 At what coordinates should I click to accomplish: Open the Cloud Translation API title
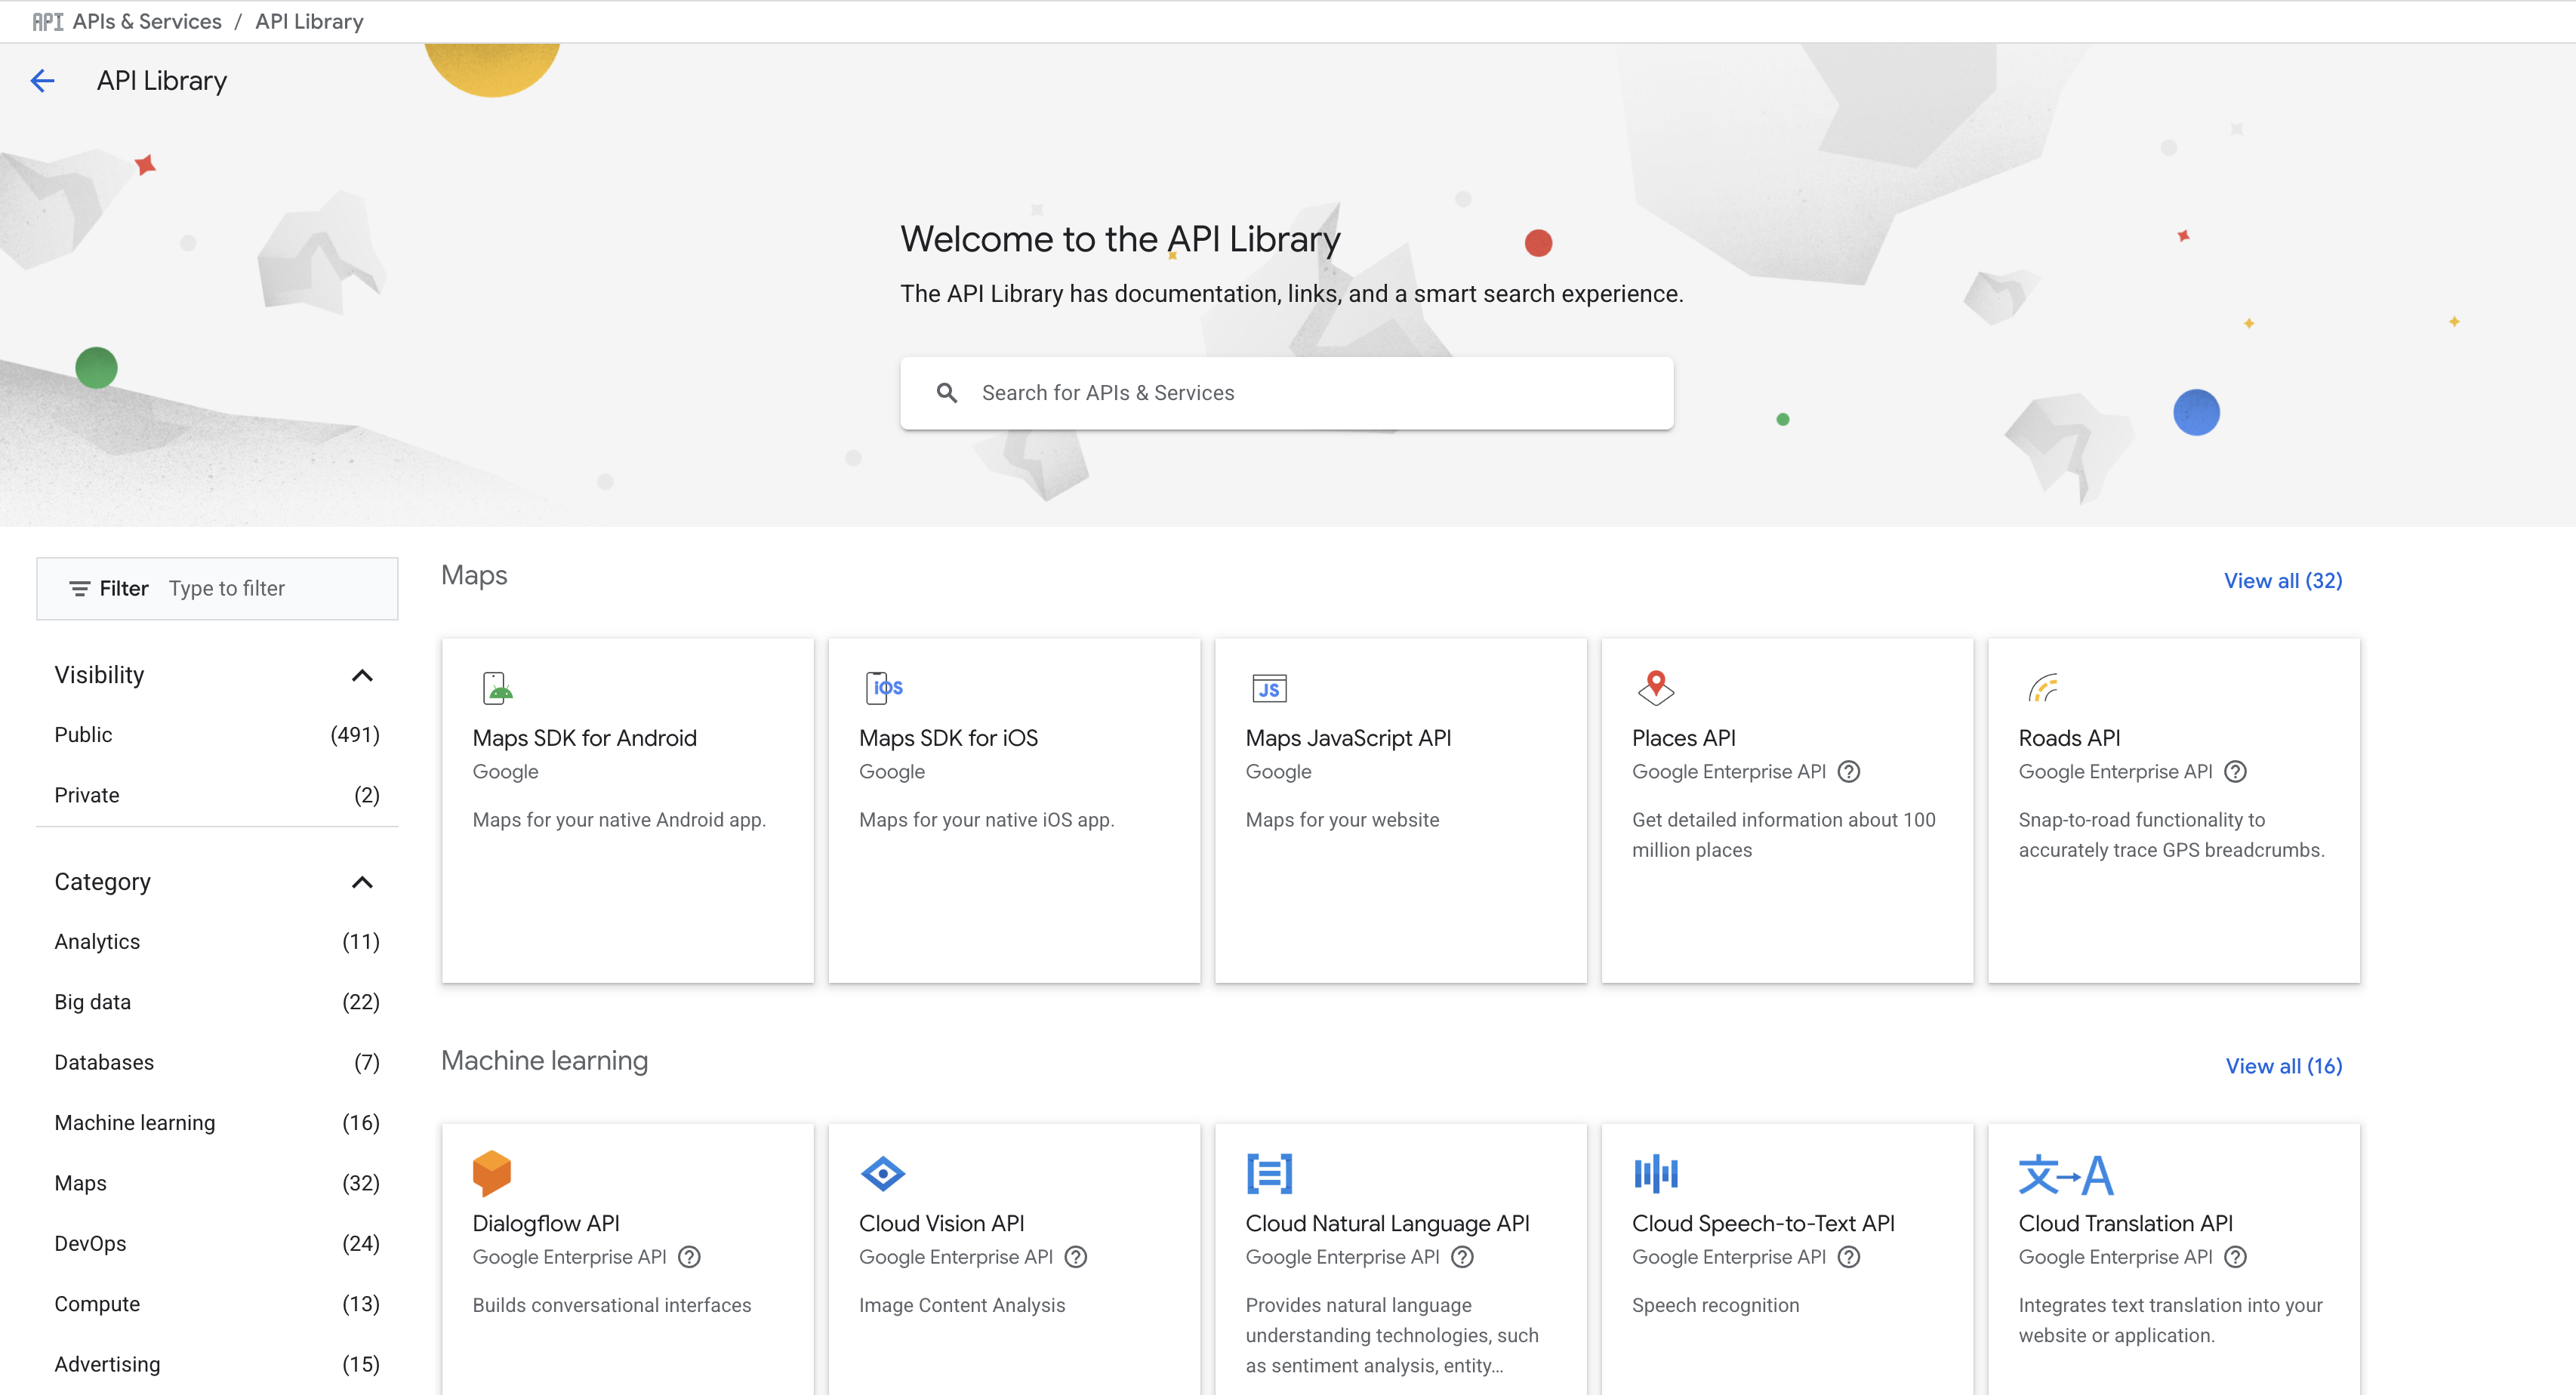(2125, 1223)
